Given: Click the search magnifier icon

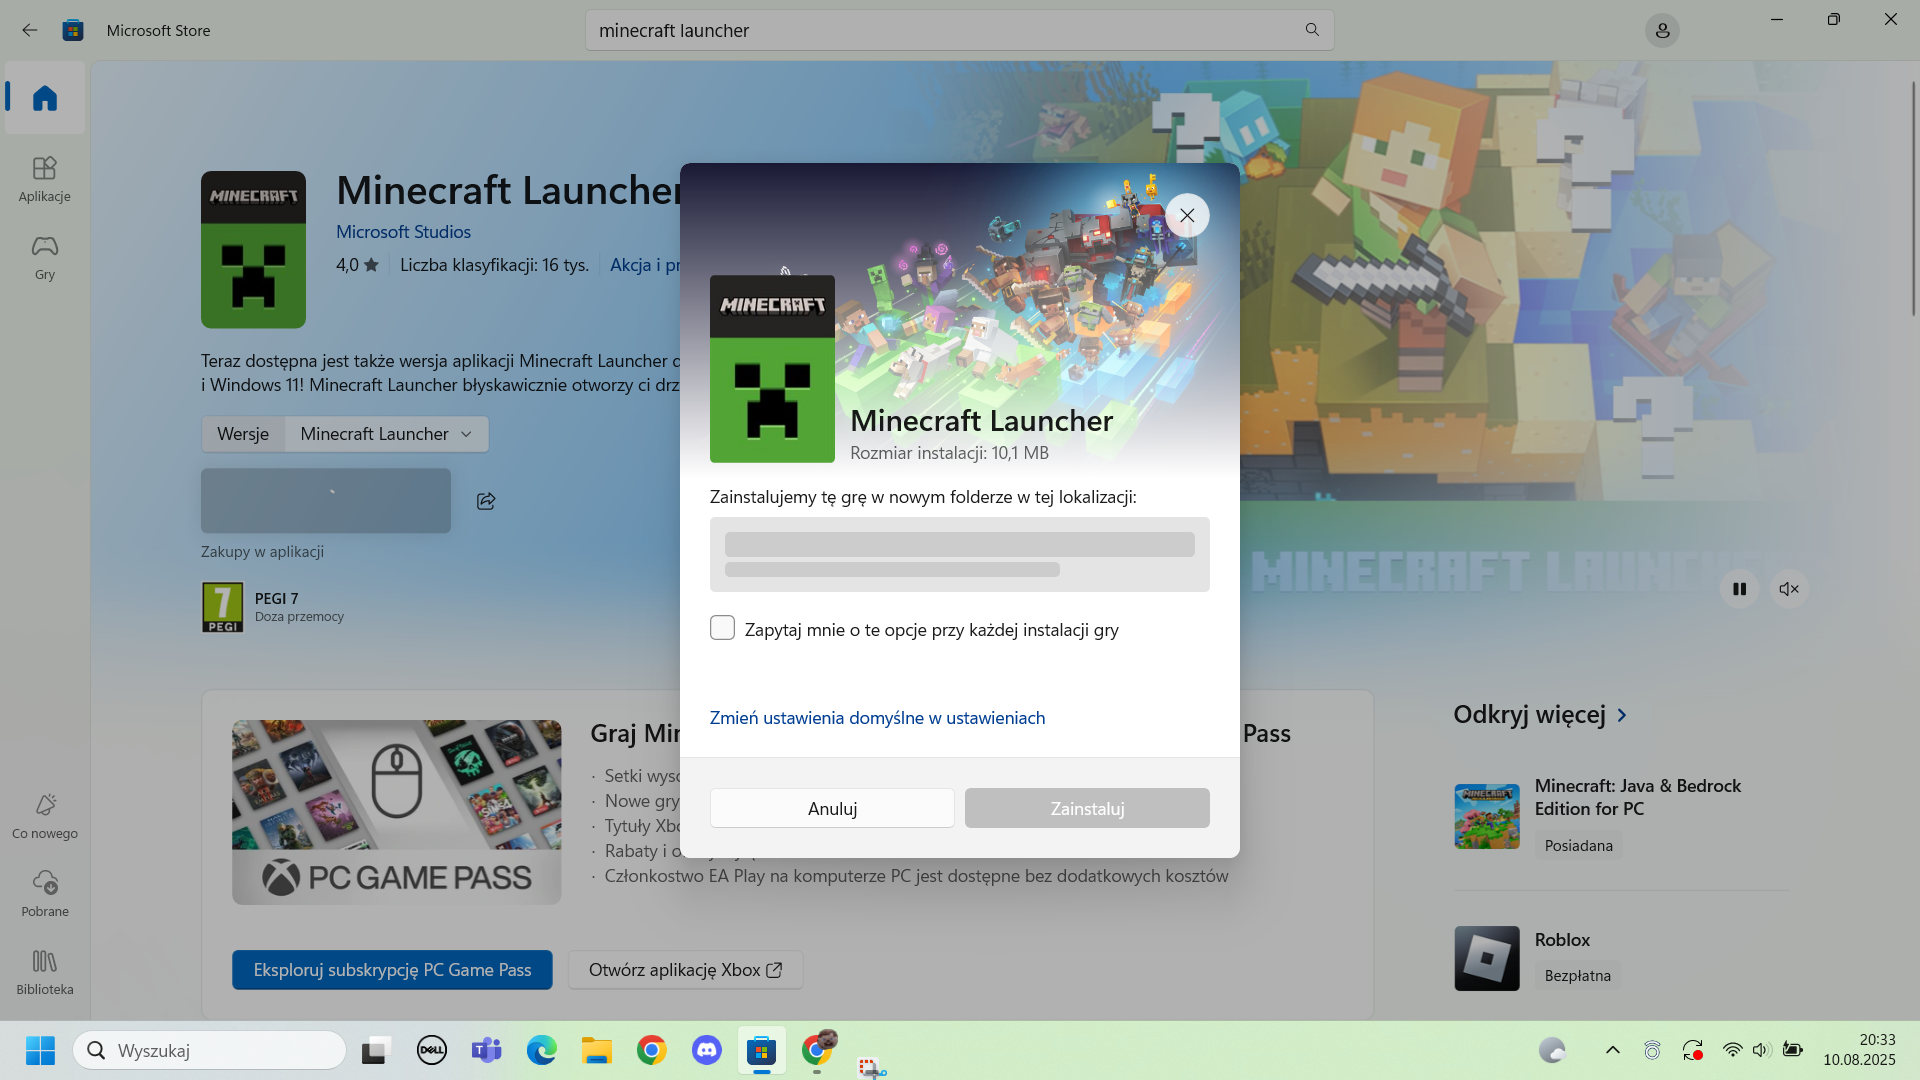Looking at the screenshot, I should [x=1312, y=30].
